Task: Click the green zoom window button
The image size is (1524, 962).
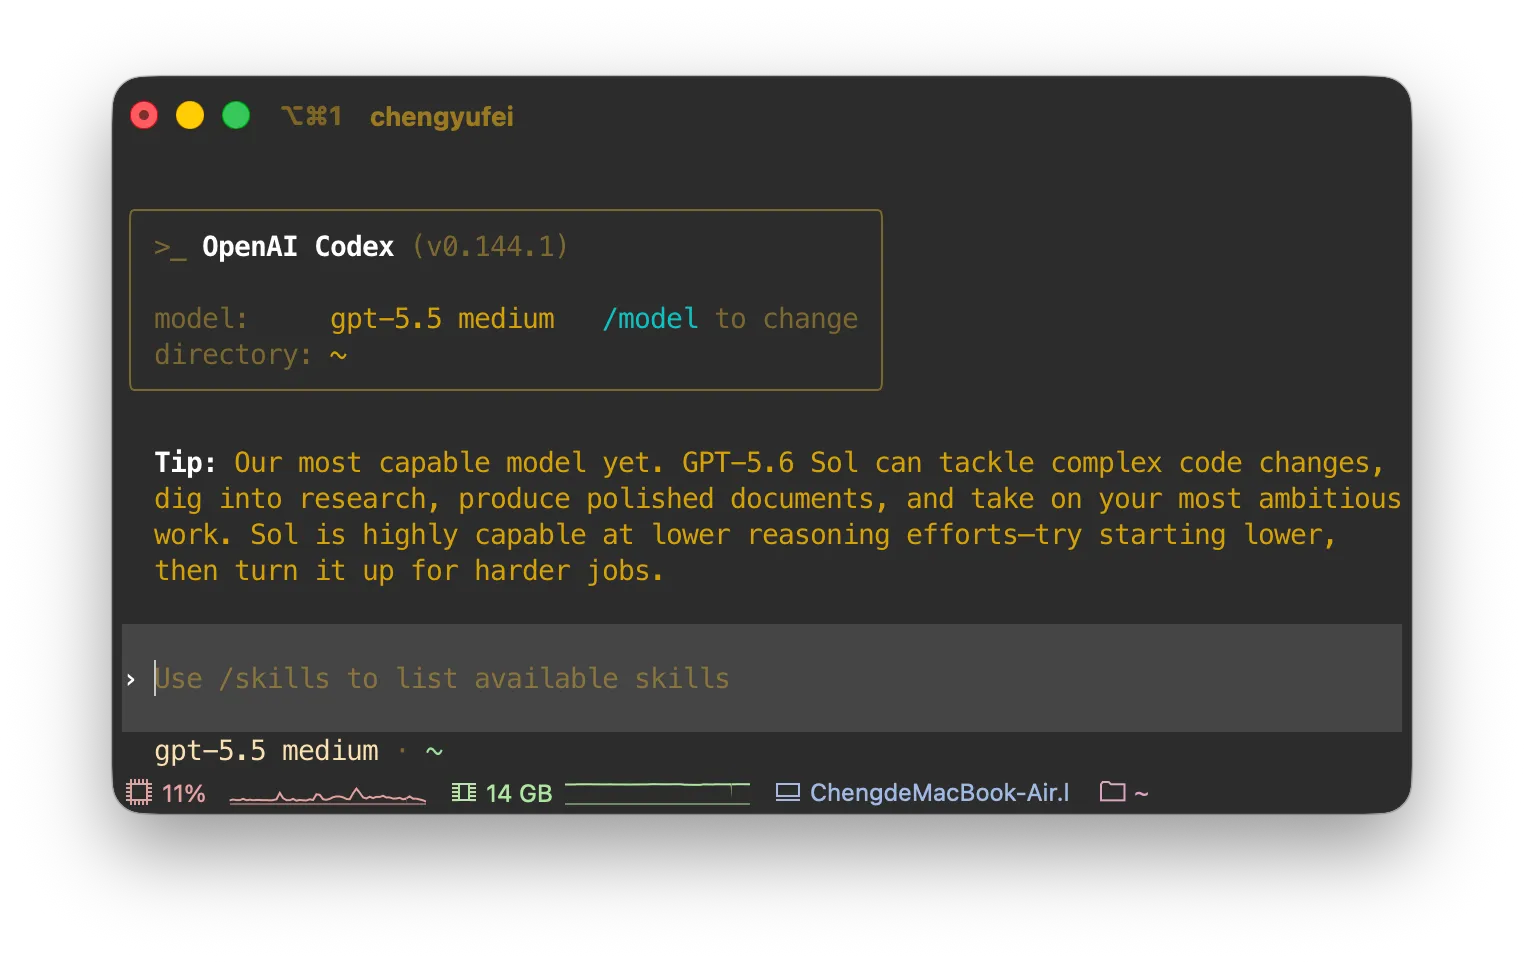Action: (x=236, y=116)
